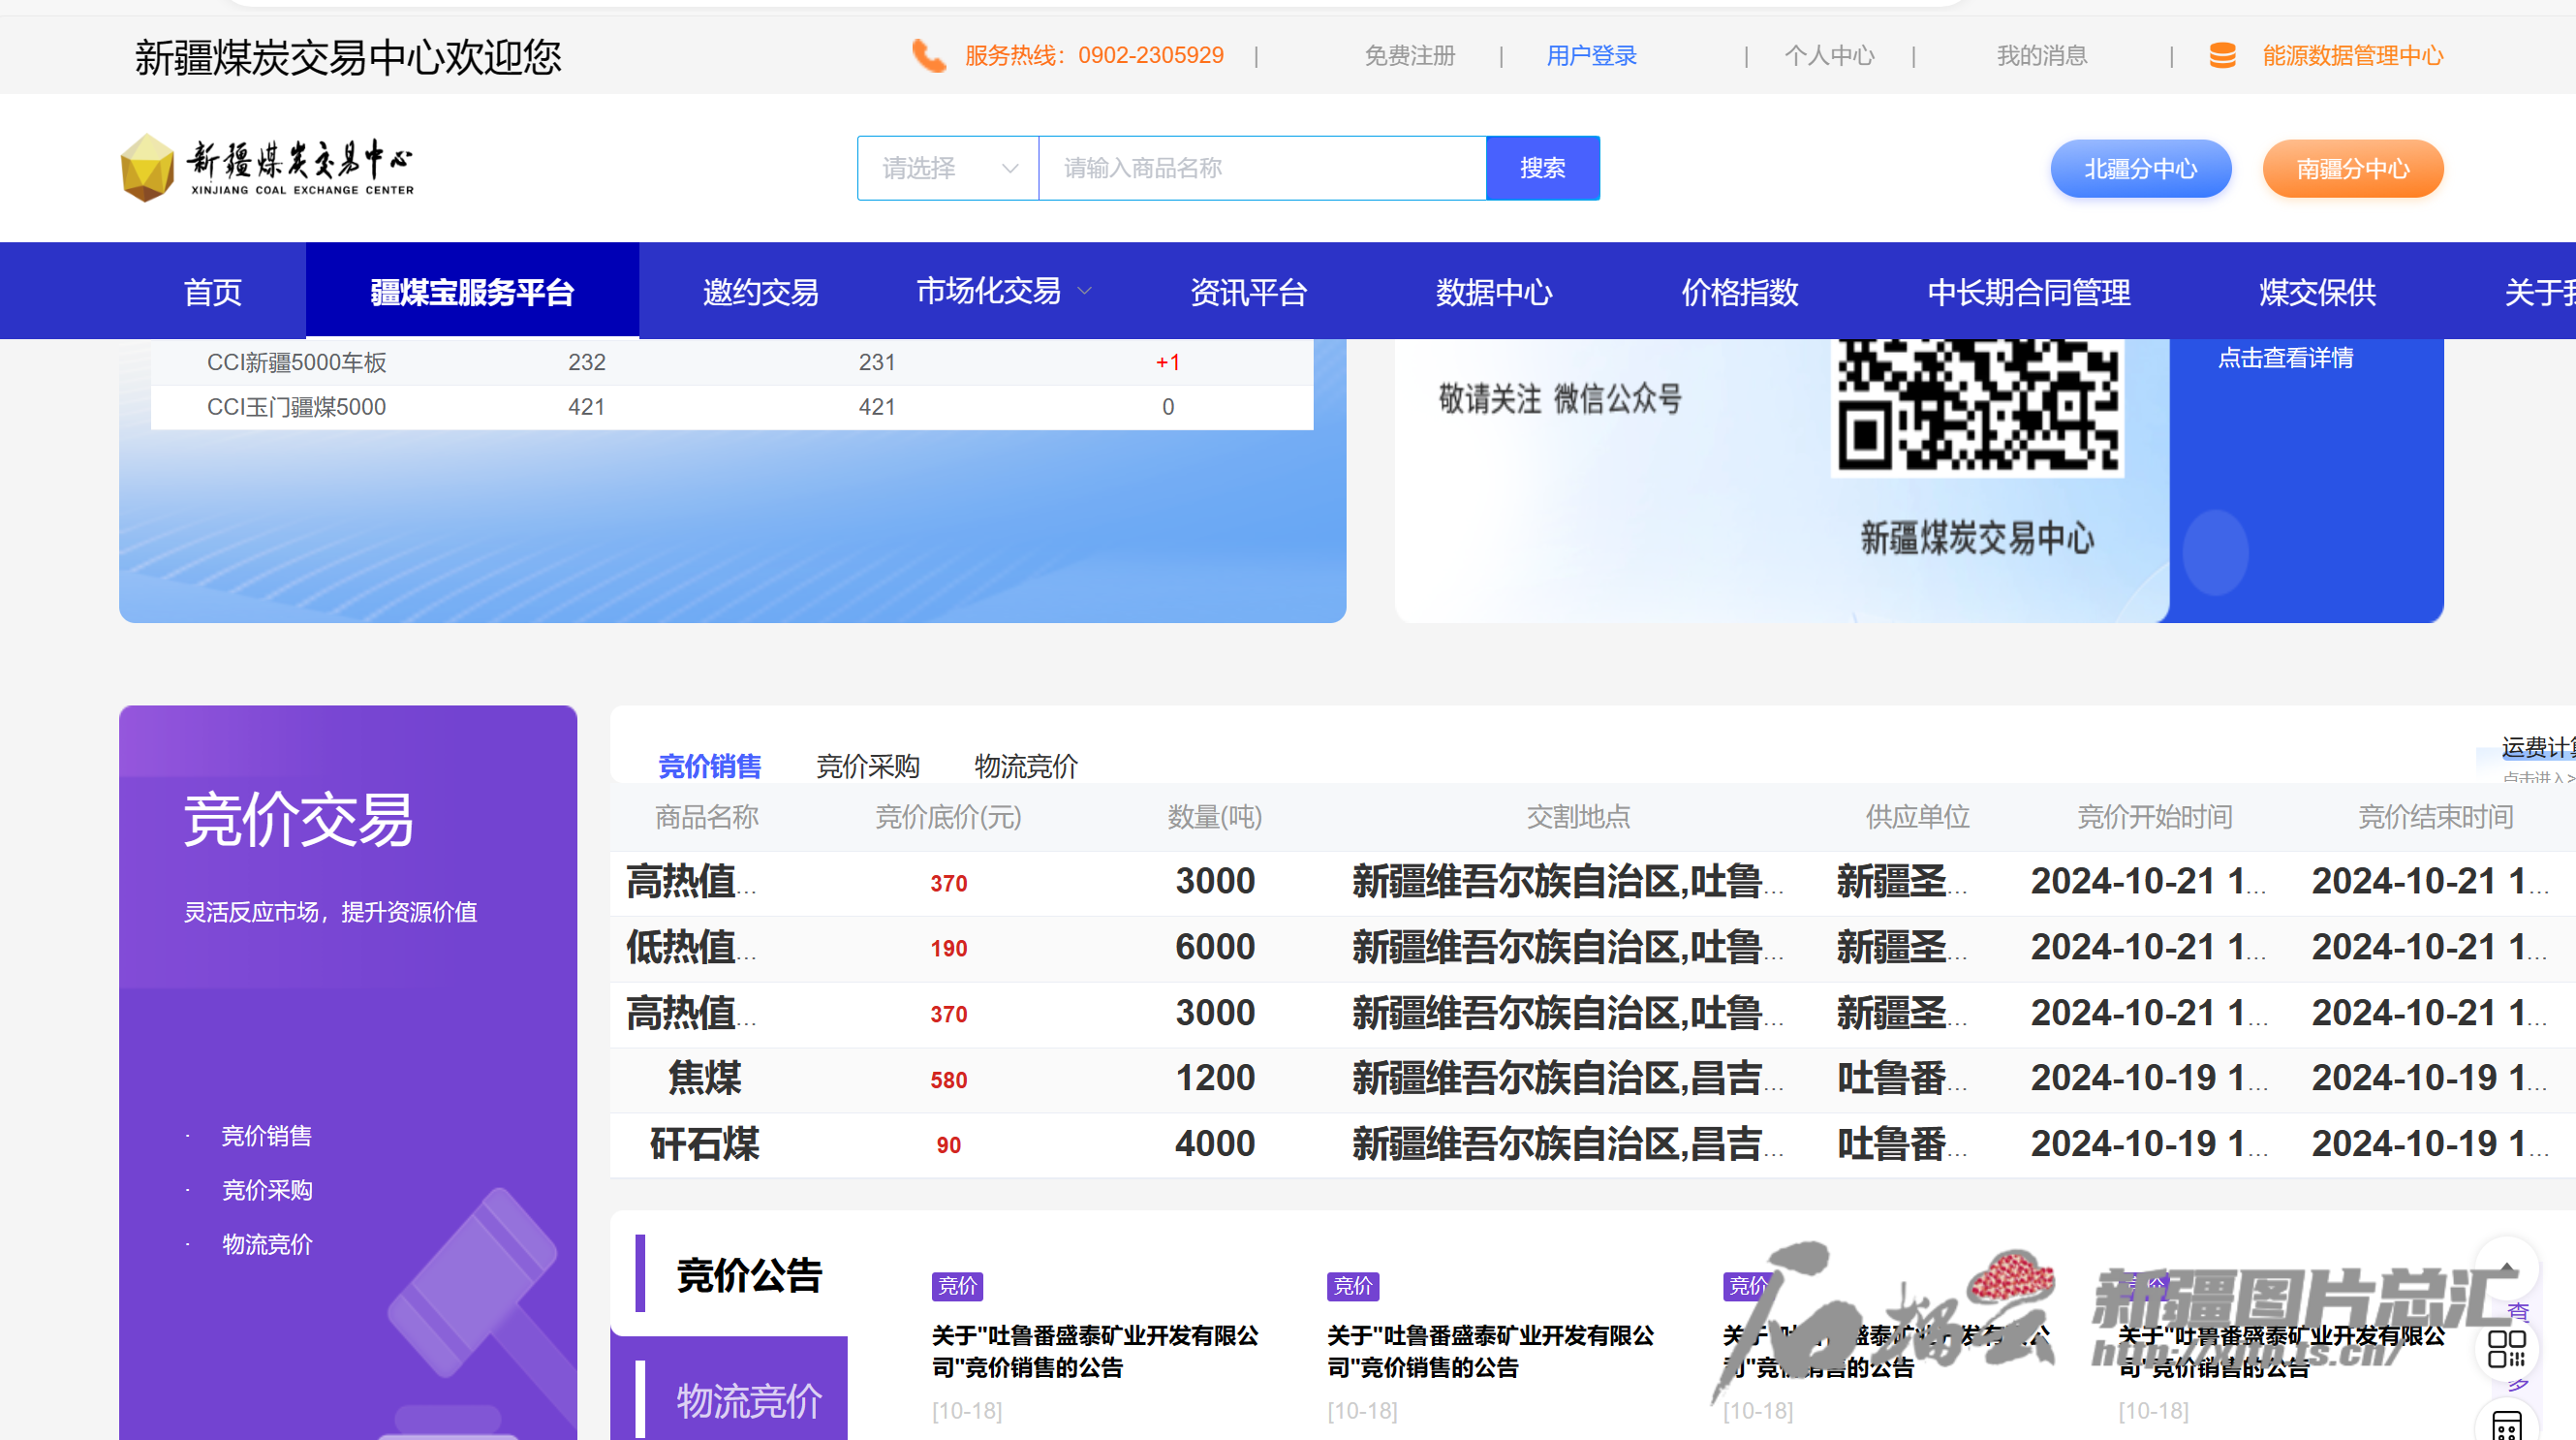Click CCI玉门疆煤5000 index row
The height and width of the screenshot is (1440, 2576).
(731, 407)
